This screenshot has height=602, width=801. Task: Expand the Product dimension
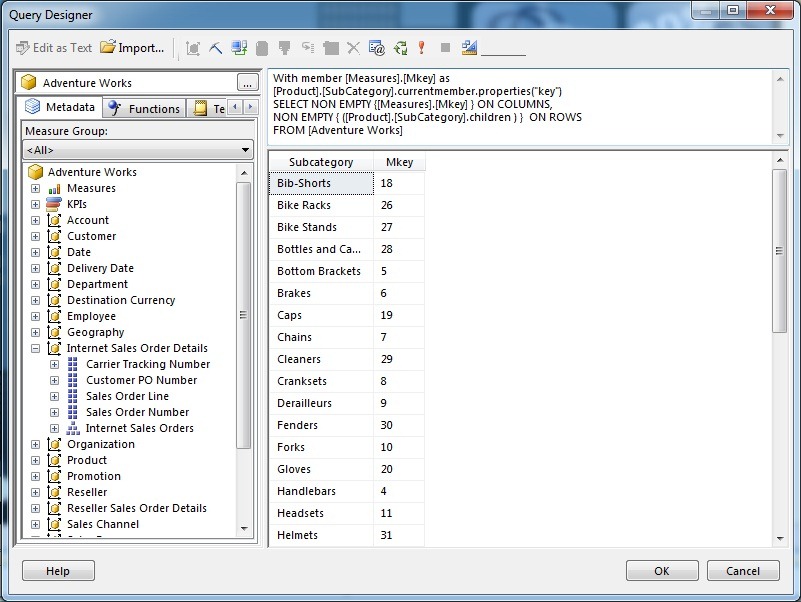coord(35,460)
